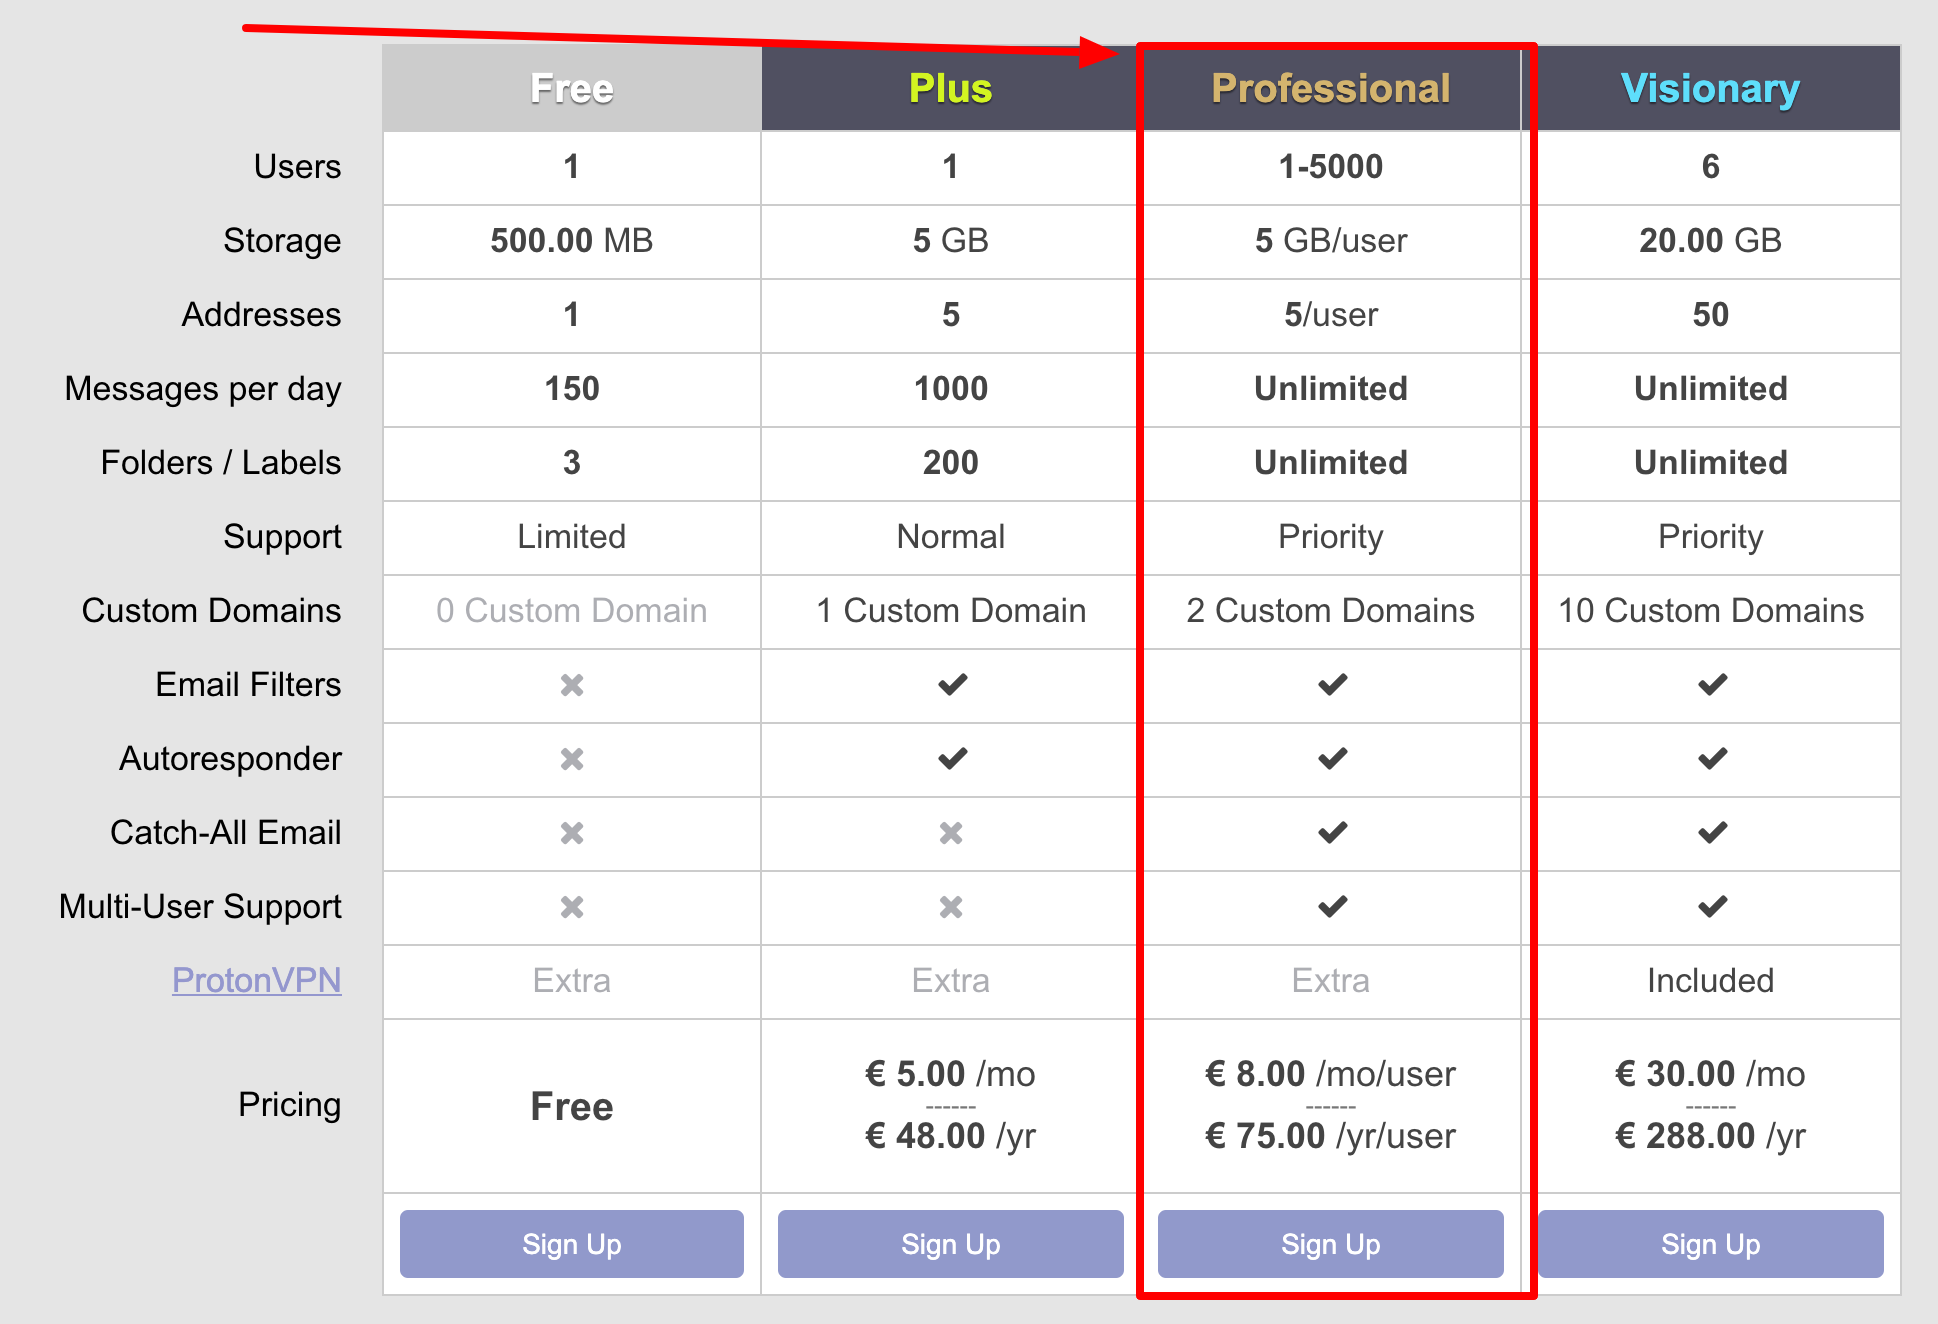Screen dimensions: 1938x1324
Task: Click Sign Up under the Professional plan
Action: coord(1330,1244)
